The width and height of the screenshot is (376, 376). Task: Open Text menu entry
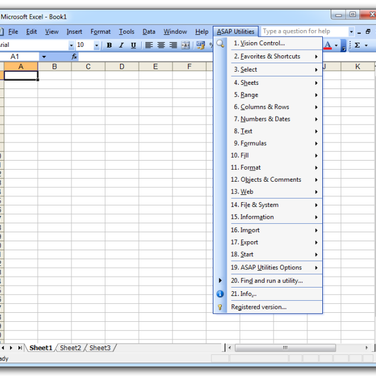click(274, 131)
